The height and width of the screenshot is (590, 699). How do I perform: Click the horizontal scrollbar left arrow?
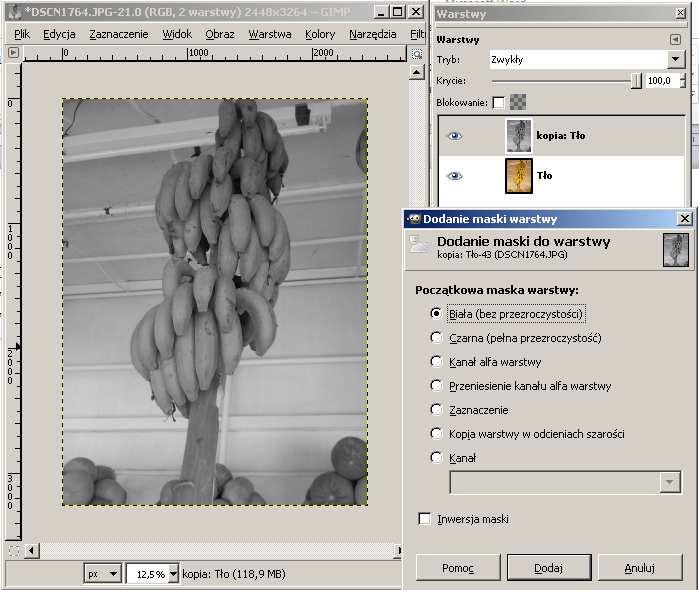coord(31,551)
